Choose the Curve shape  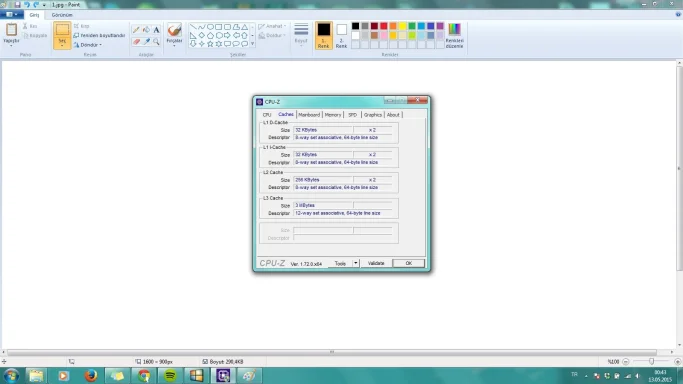(x=202, y=27)
